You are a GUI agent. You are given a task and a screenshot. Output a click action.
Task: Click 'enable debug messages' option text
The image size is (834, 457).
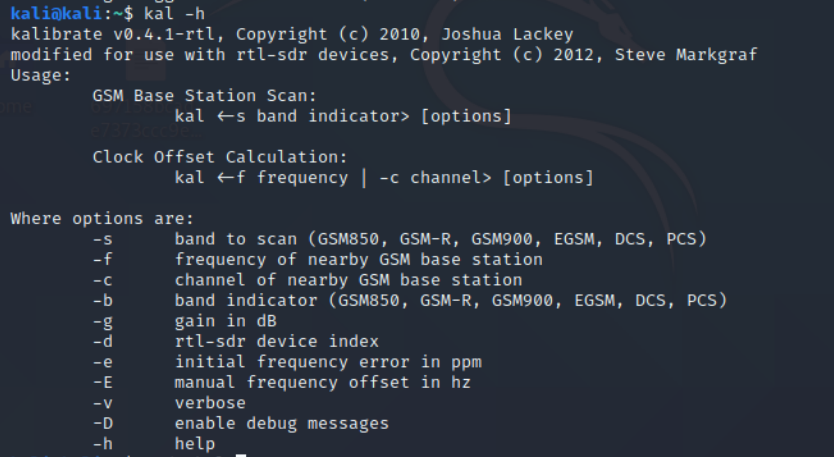[x=282, y=423]
